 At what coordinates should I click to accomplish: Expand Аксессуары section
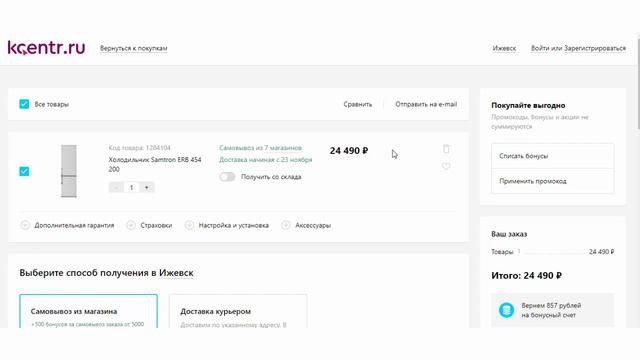pos(313,225)
